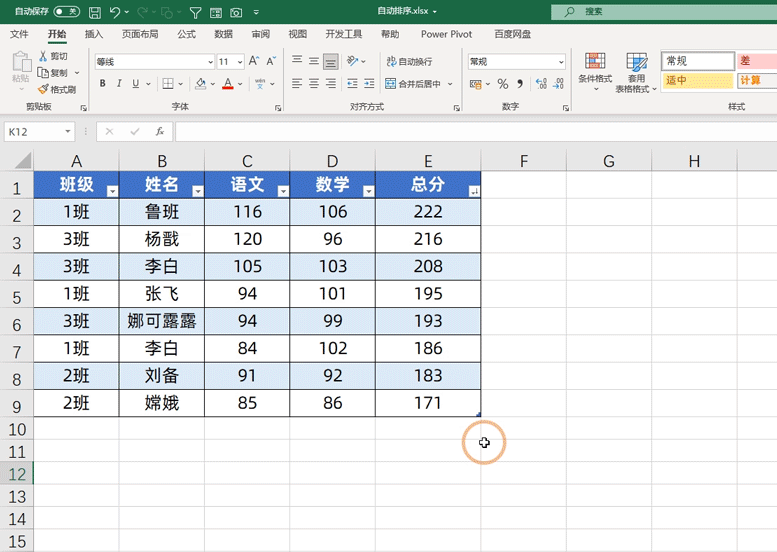777x552 pixels.
Task: Click the Undo arrow icon
Action: (x=115, y=12)
